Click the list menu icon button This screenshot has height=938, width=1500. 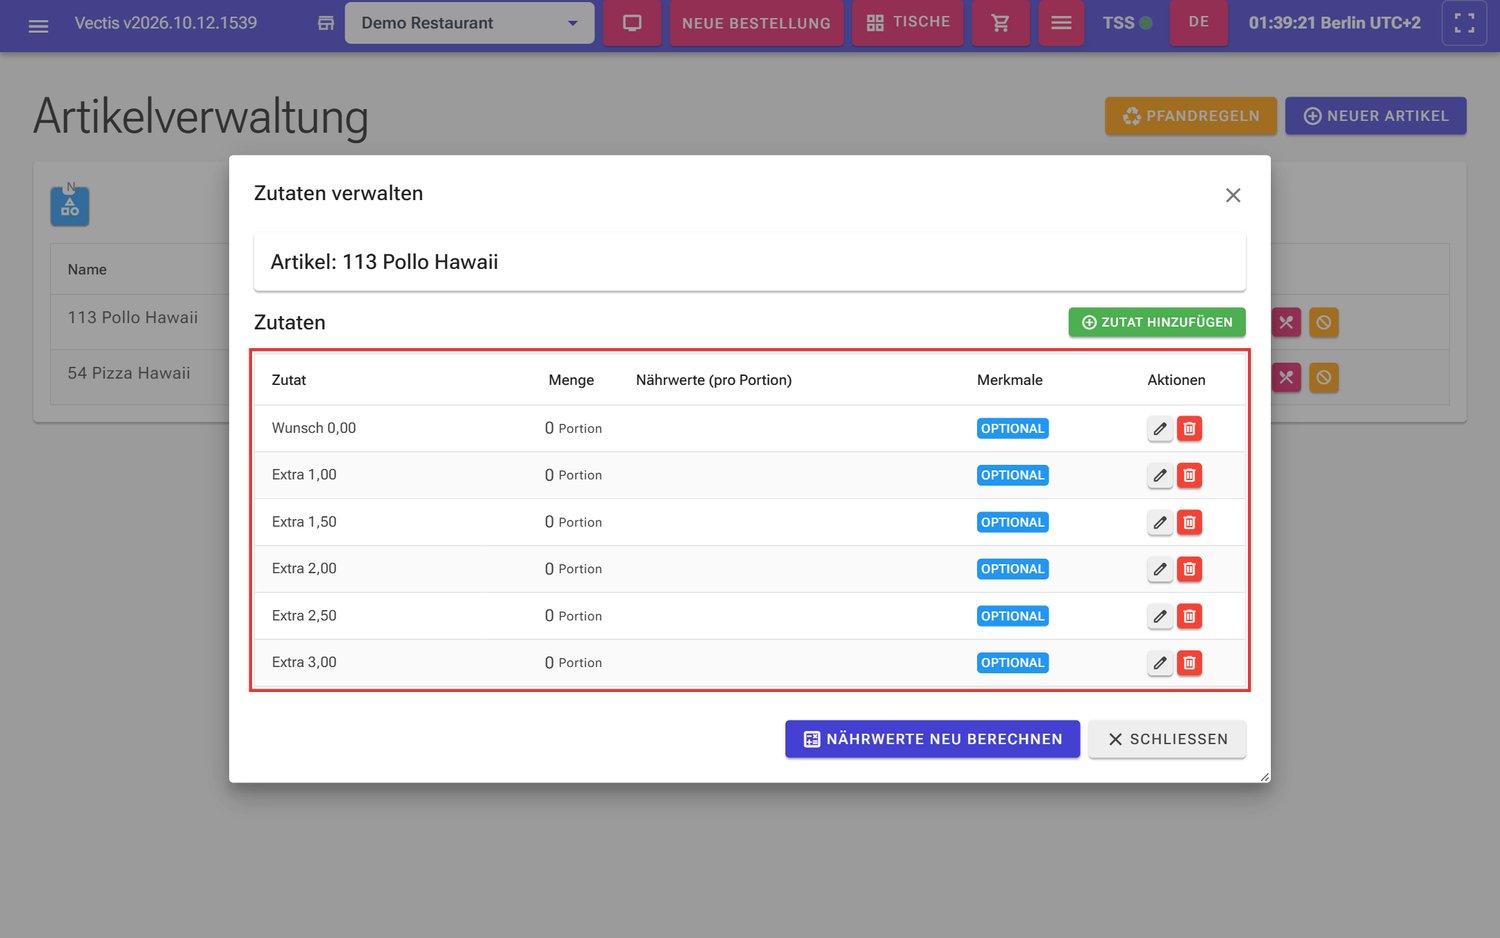click(1061, 23)
